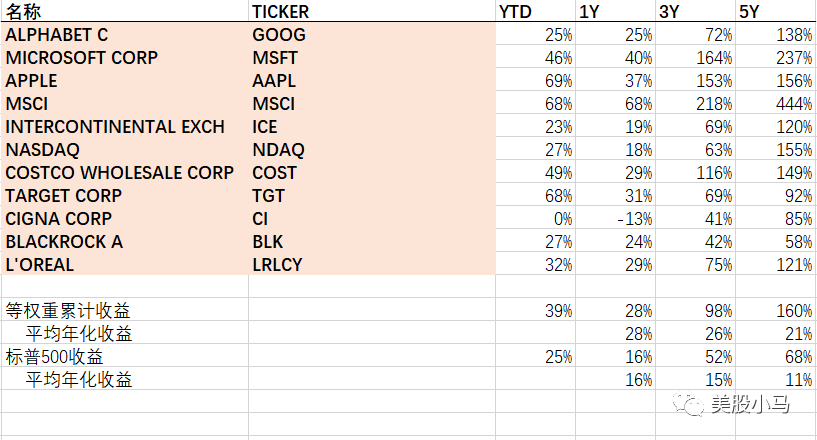This screenshot has height=440, width=817.
Task: Select the YTD column header
Action: [x=536, y=11]
